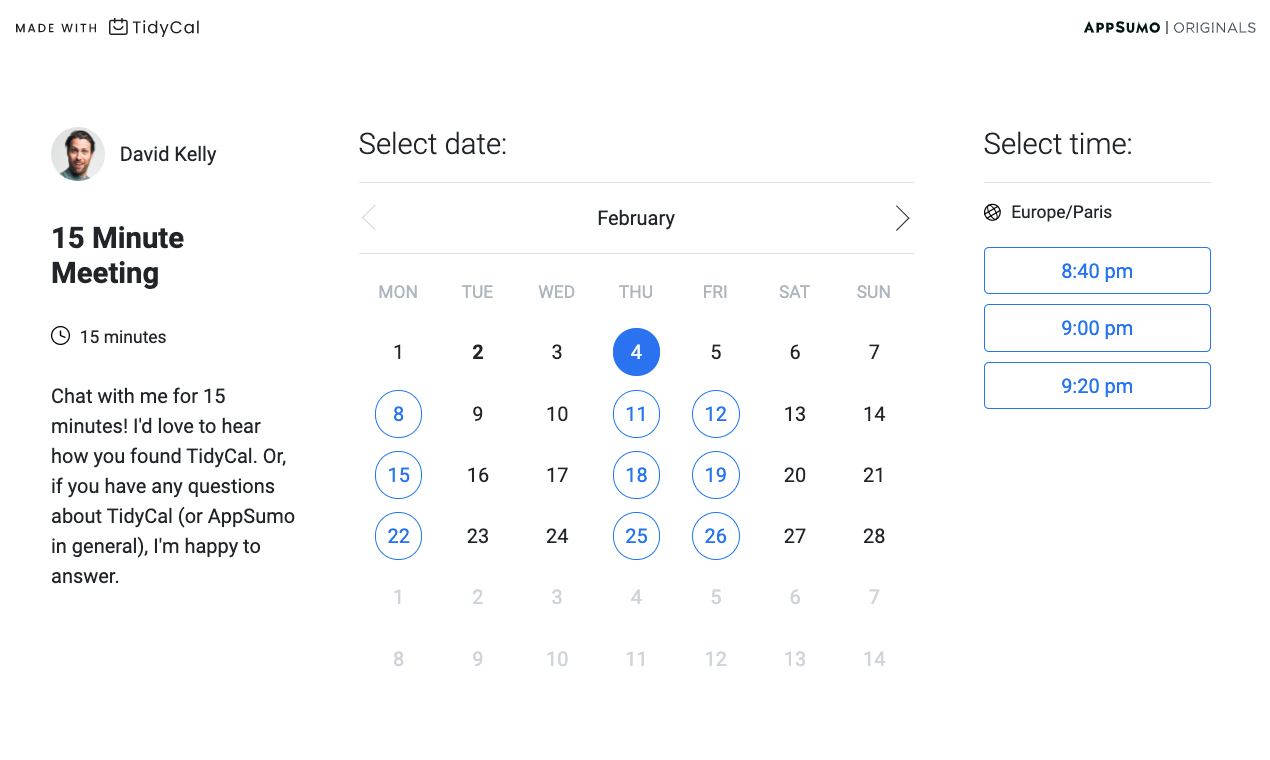Click the globe timezone icon

click(992, 212)
